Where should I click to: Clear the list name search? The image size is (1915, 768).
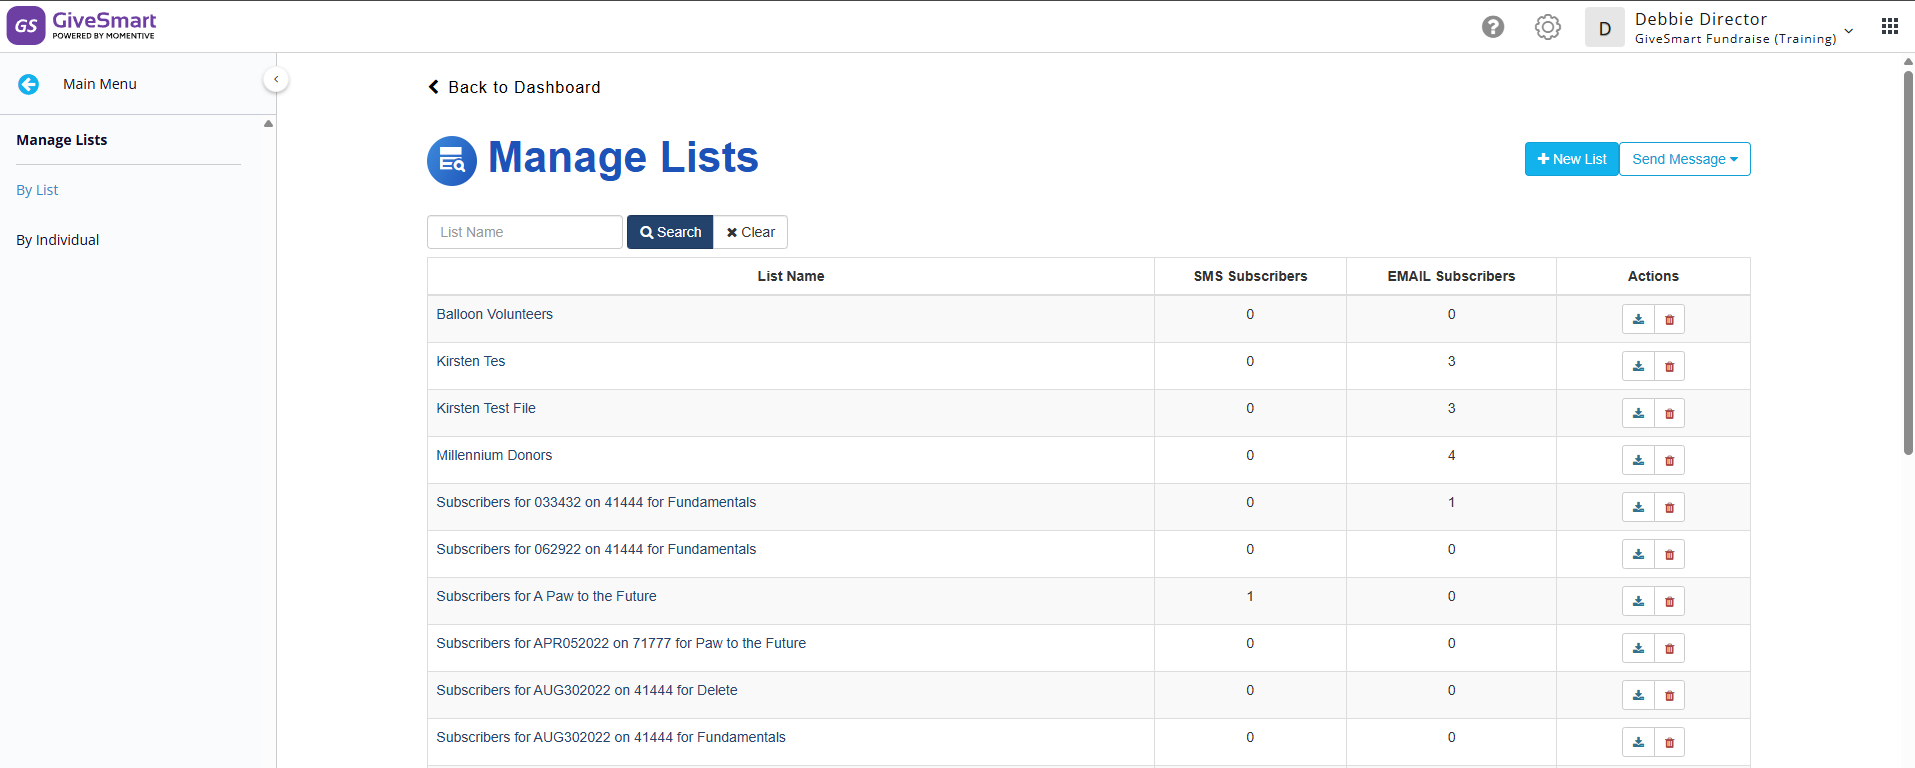(750, 232)
